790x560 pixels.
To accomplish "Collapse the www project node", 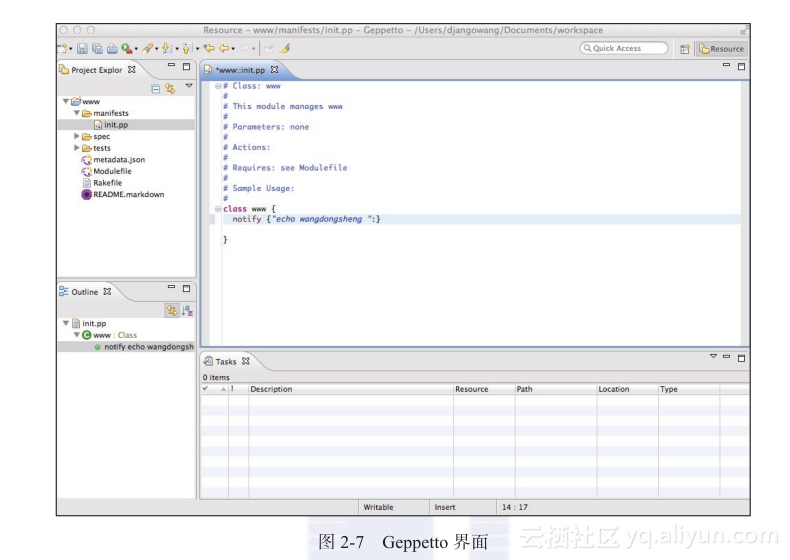I will [x=65, y=101].
